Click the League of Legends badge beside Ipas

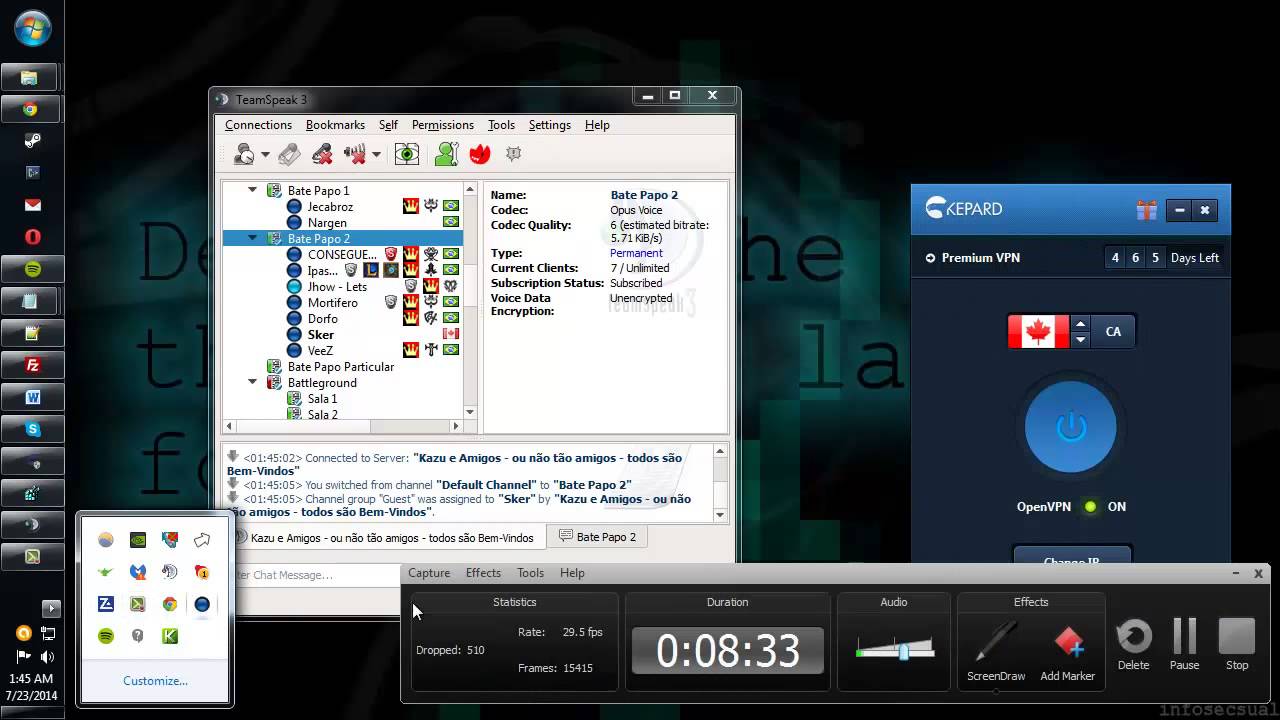371,270
